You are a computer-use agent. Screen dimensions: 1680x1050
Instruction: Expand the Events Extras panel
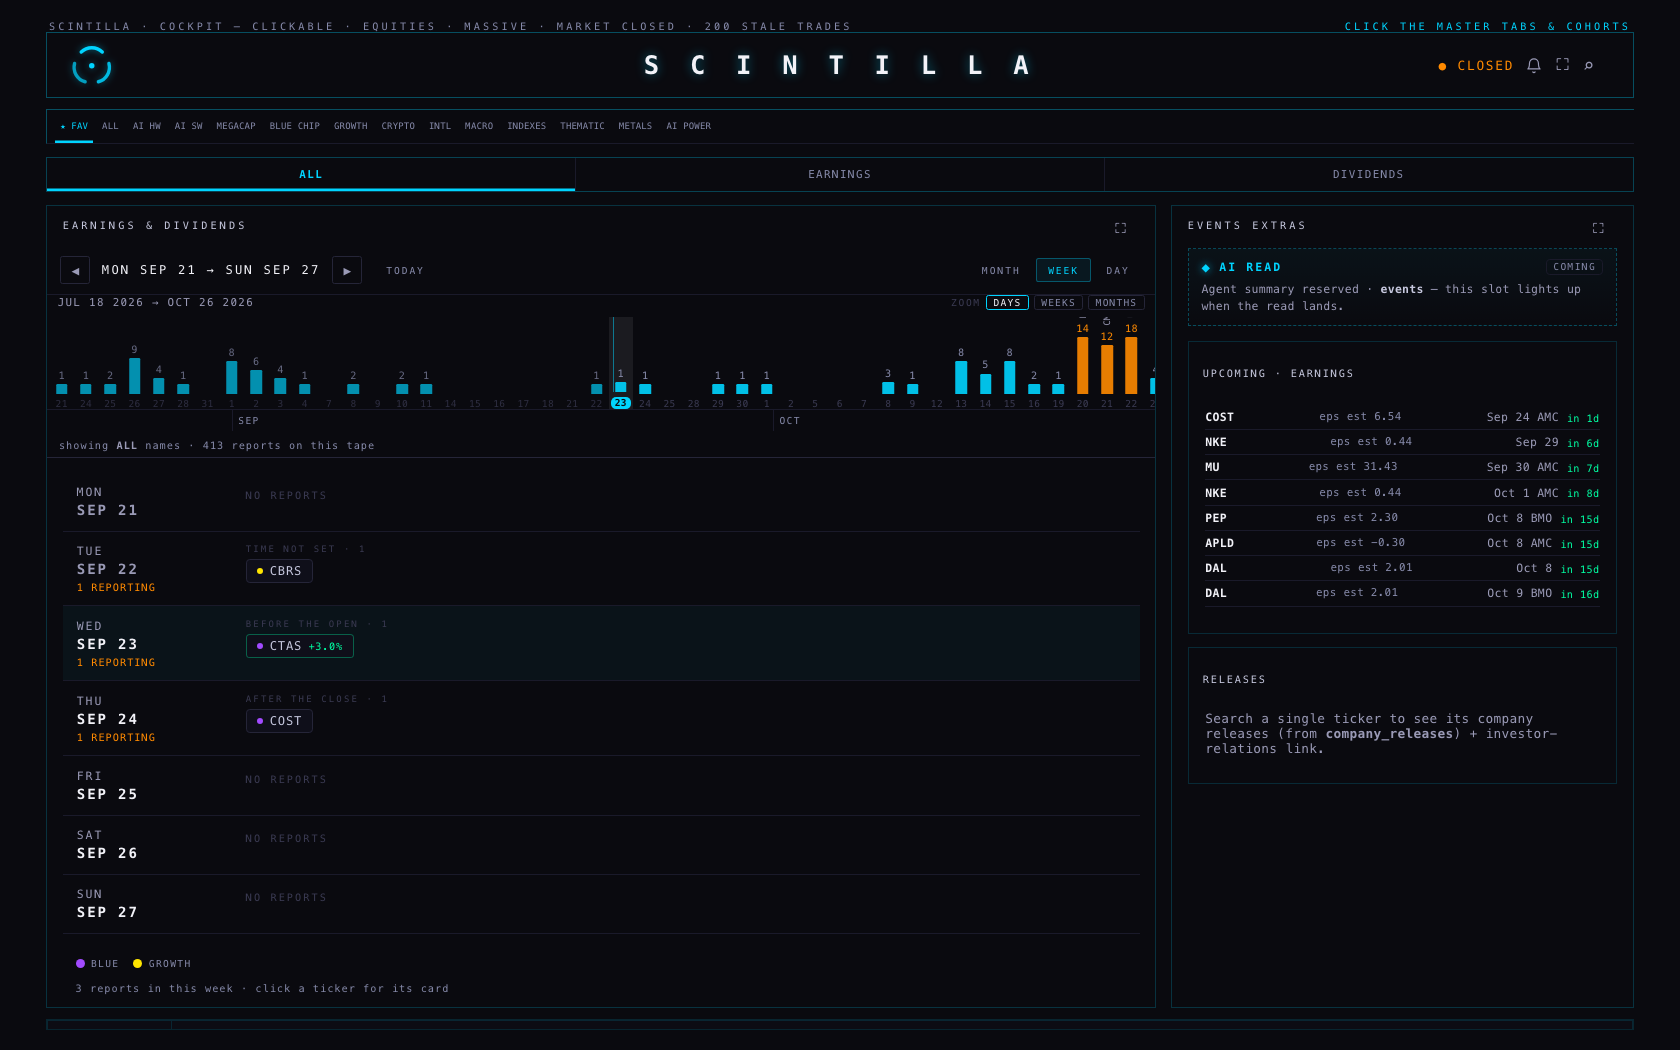(x=1598, y=228)
